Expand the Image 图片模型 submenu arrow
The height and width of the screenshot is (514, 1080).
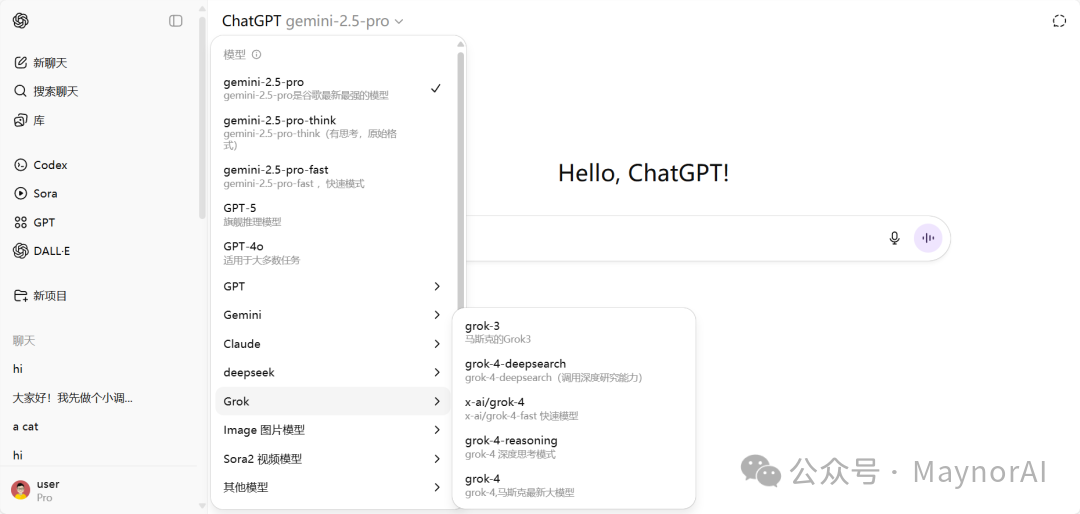click(x=437, y=430)
